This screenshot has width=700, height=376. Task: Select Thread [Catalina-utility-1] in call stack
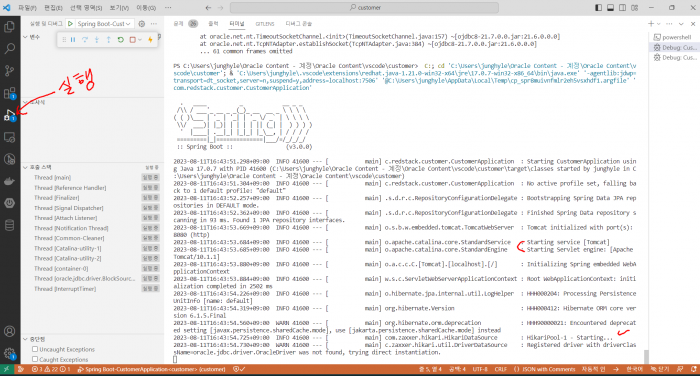68,248
